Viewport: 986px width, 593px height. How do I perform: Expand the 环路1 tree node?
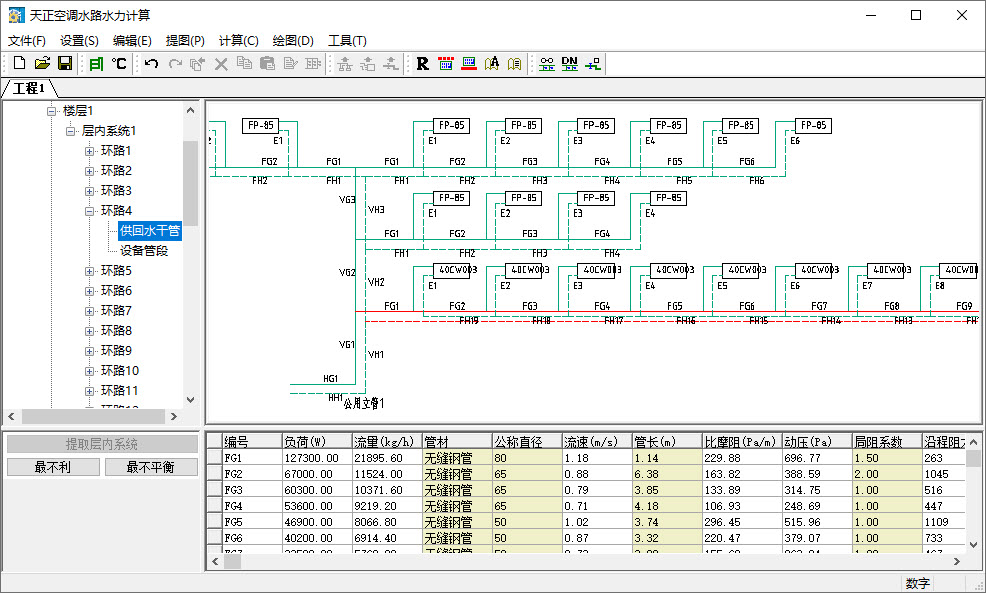[89, 151]
